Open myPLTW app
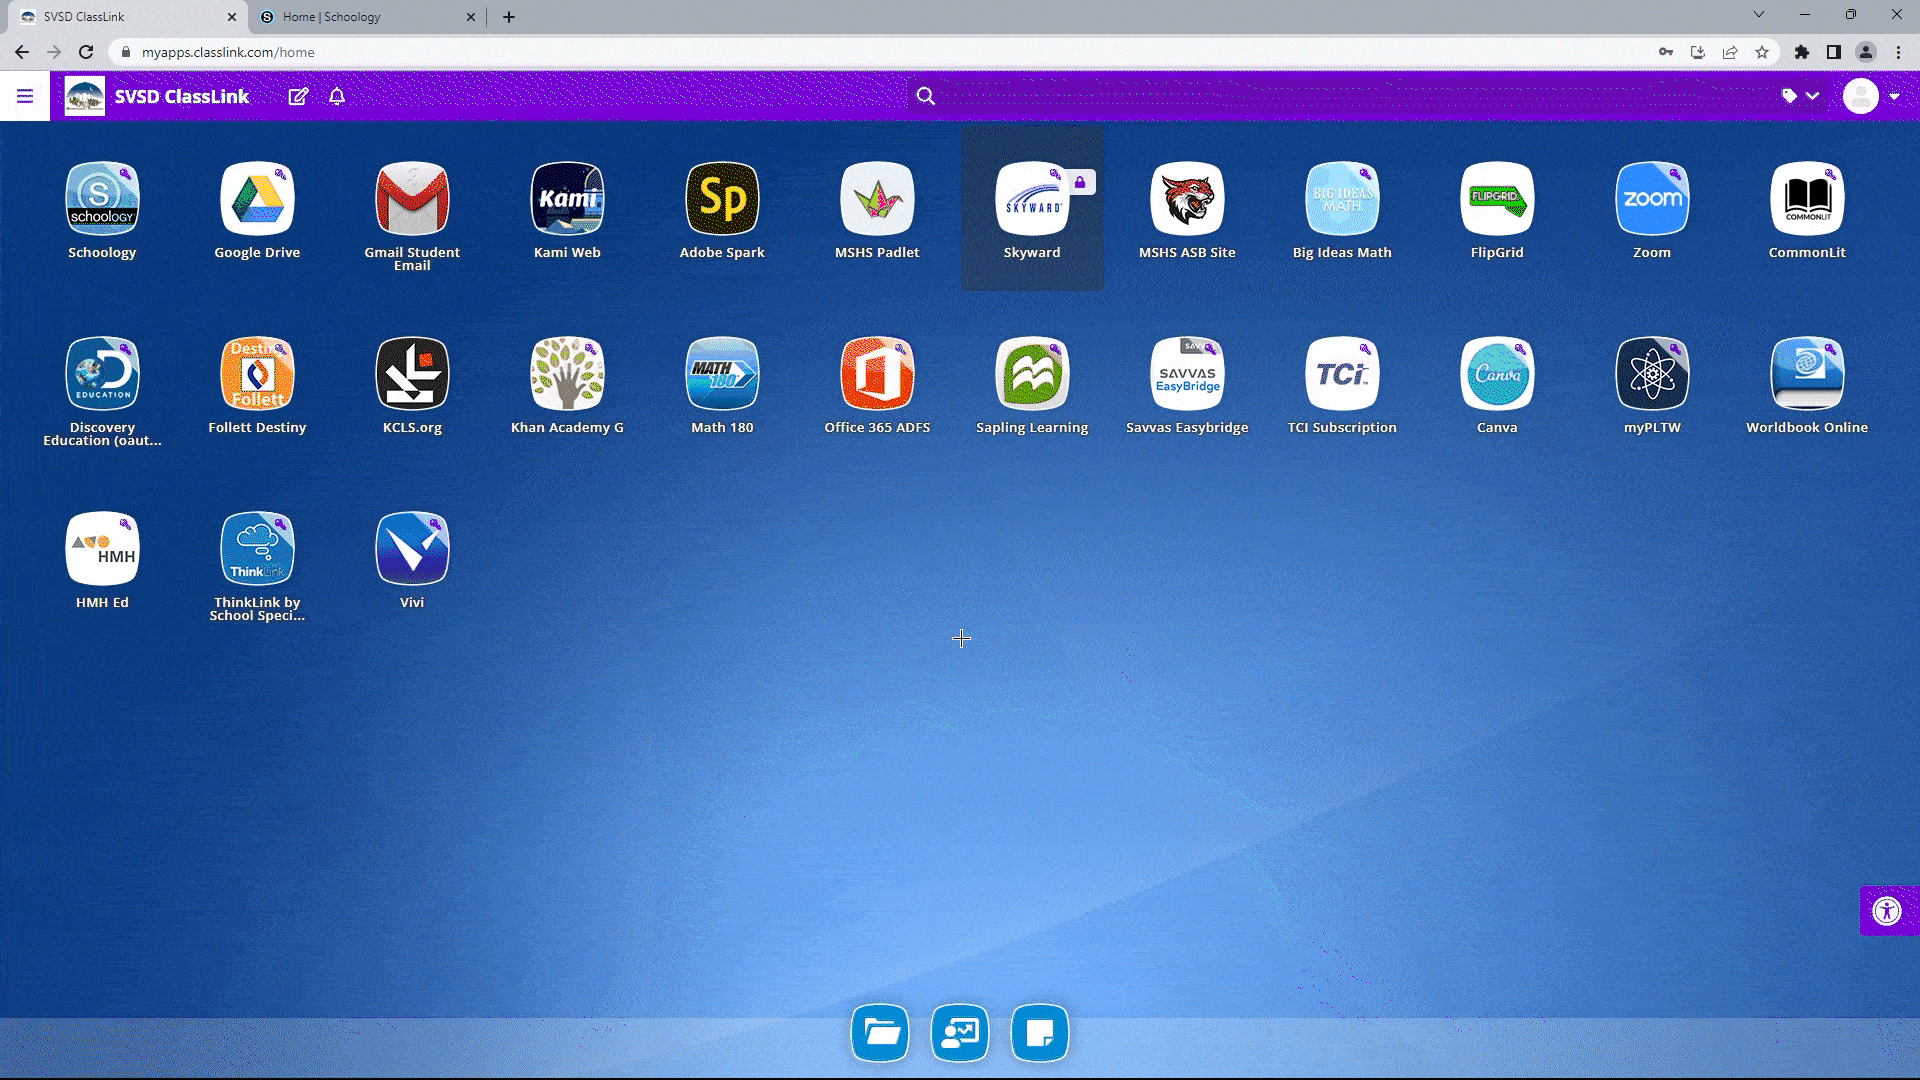 (x=1652, y=374)
